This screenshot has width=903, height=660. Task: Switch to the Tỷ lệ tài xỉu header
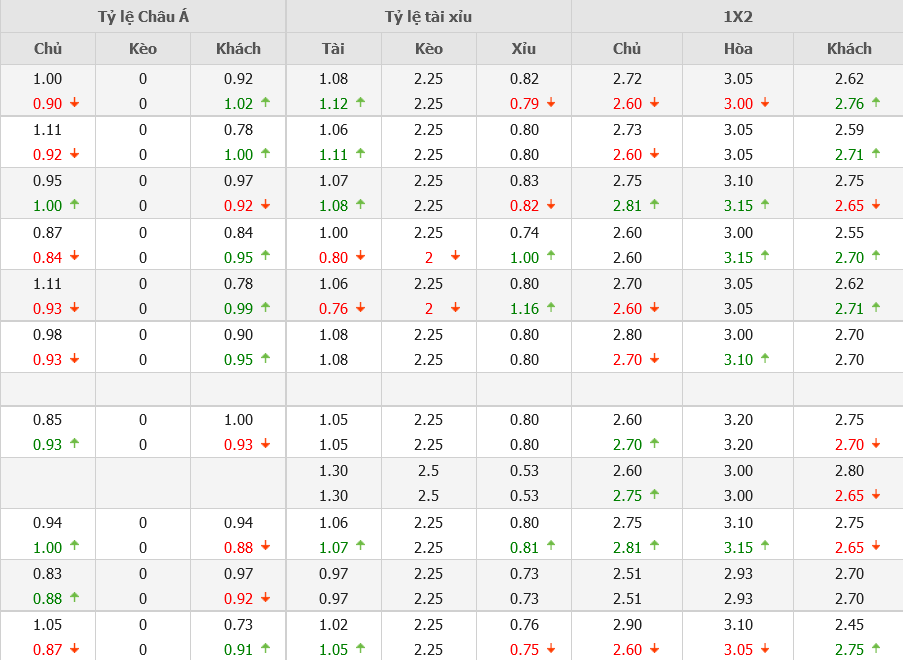tap(428, 17)
